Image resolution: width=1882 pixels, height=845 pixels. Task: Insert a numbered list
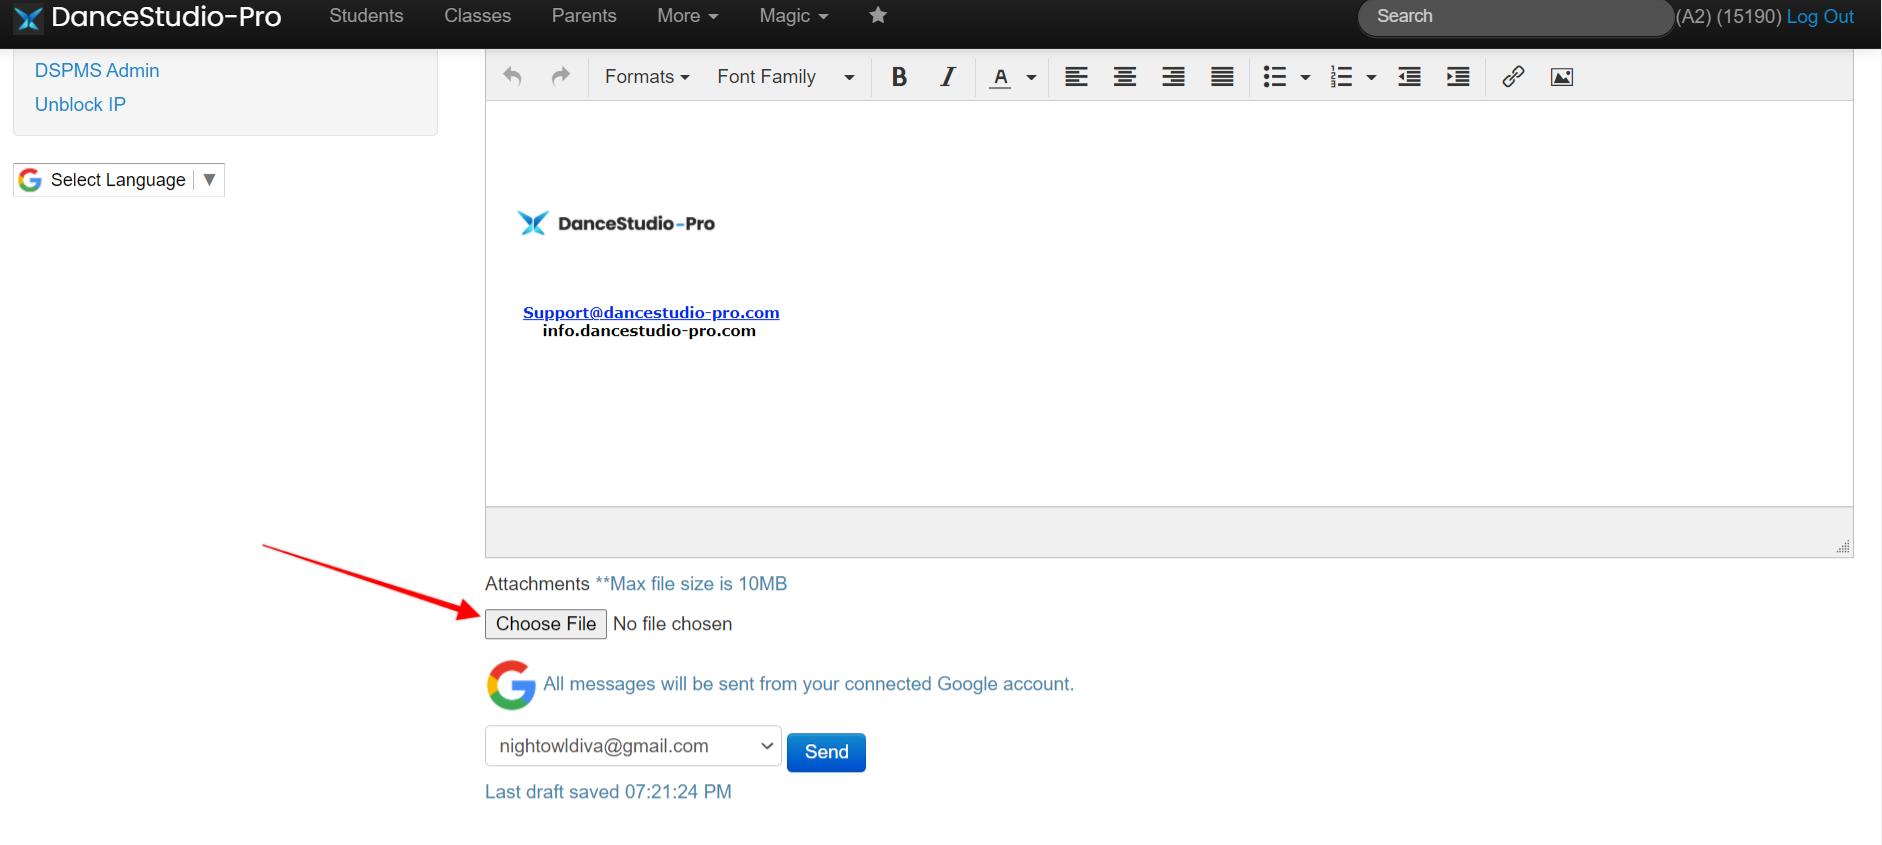pos(1341,76)
